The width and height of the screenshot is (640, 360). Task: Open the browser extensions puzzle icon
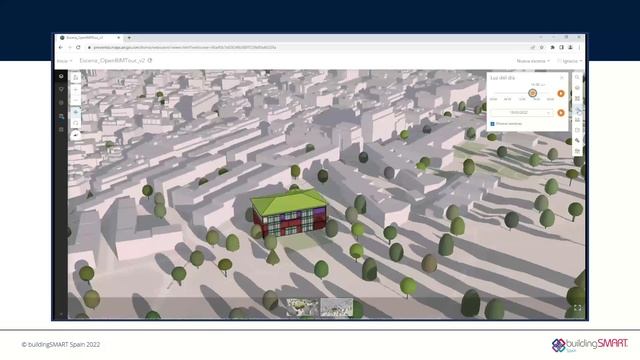tap(552, 48)
